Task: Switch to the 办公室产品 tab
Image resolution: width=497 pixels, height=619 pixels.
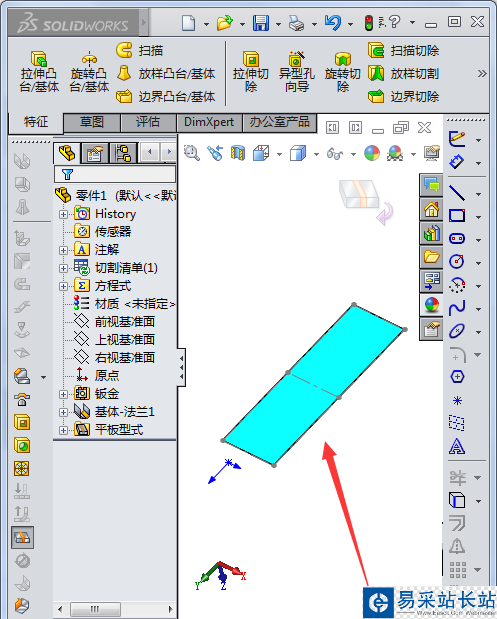Action: coord(279,122)
